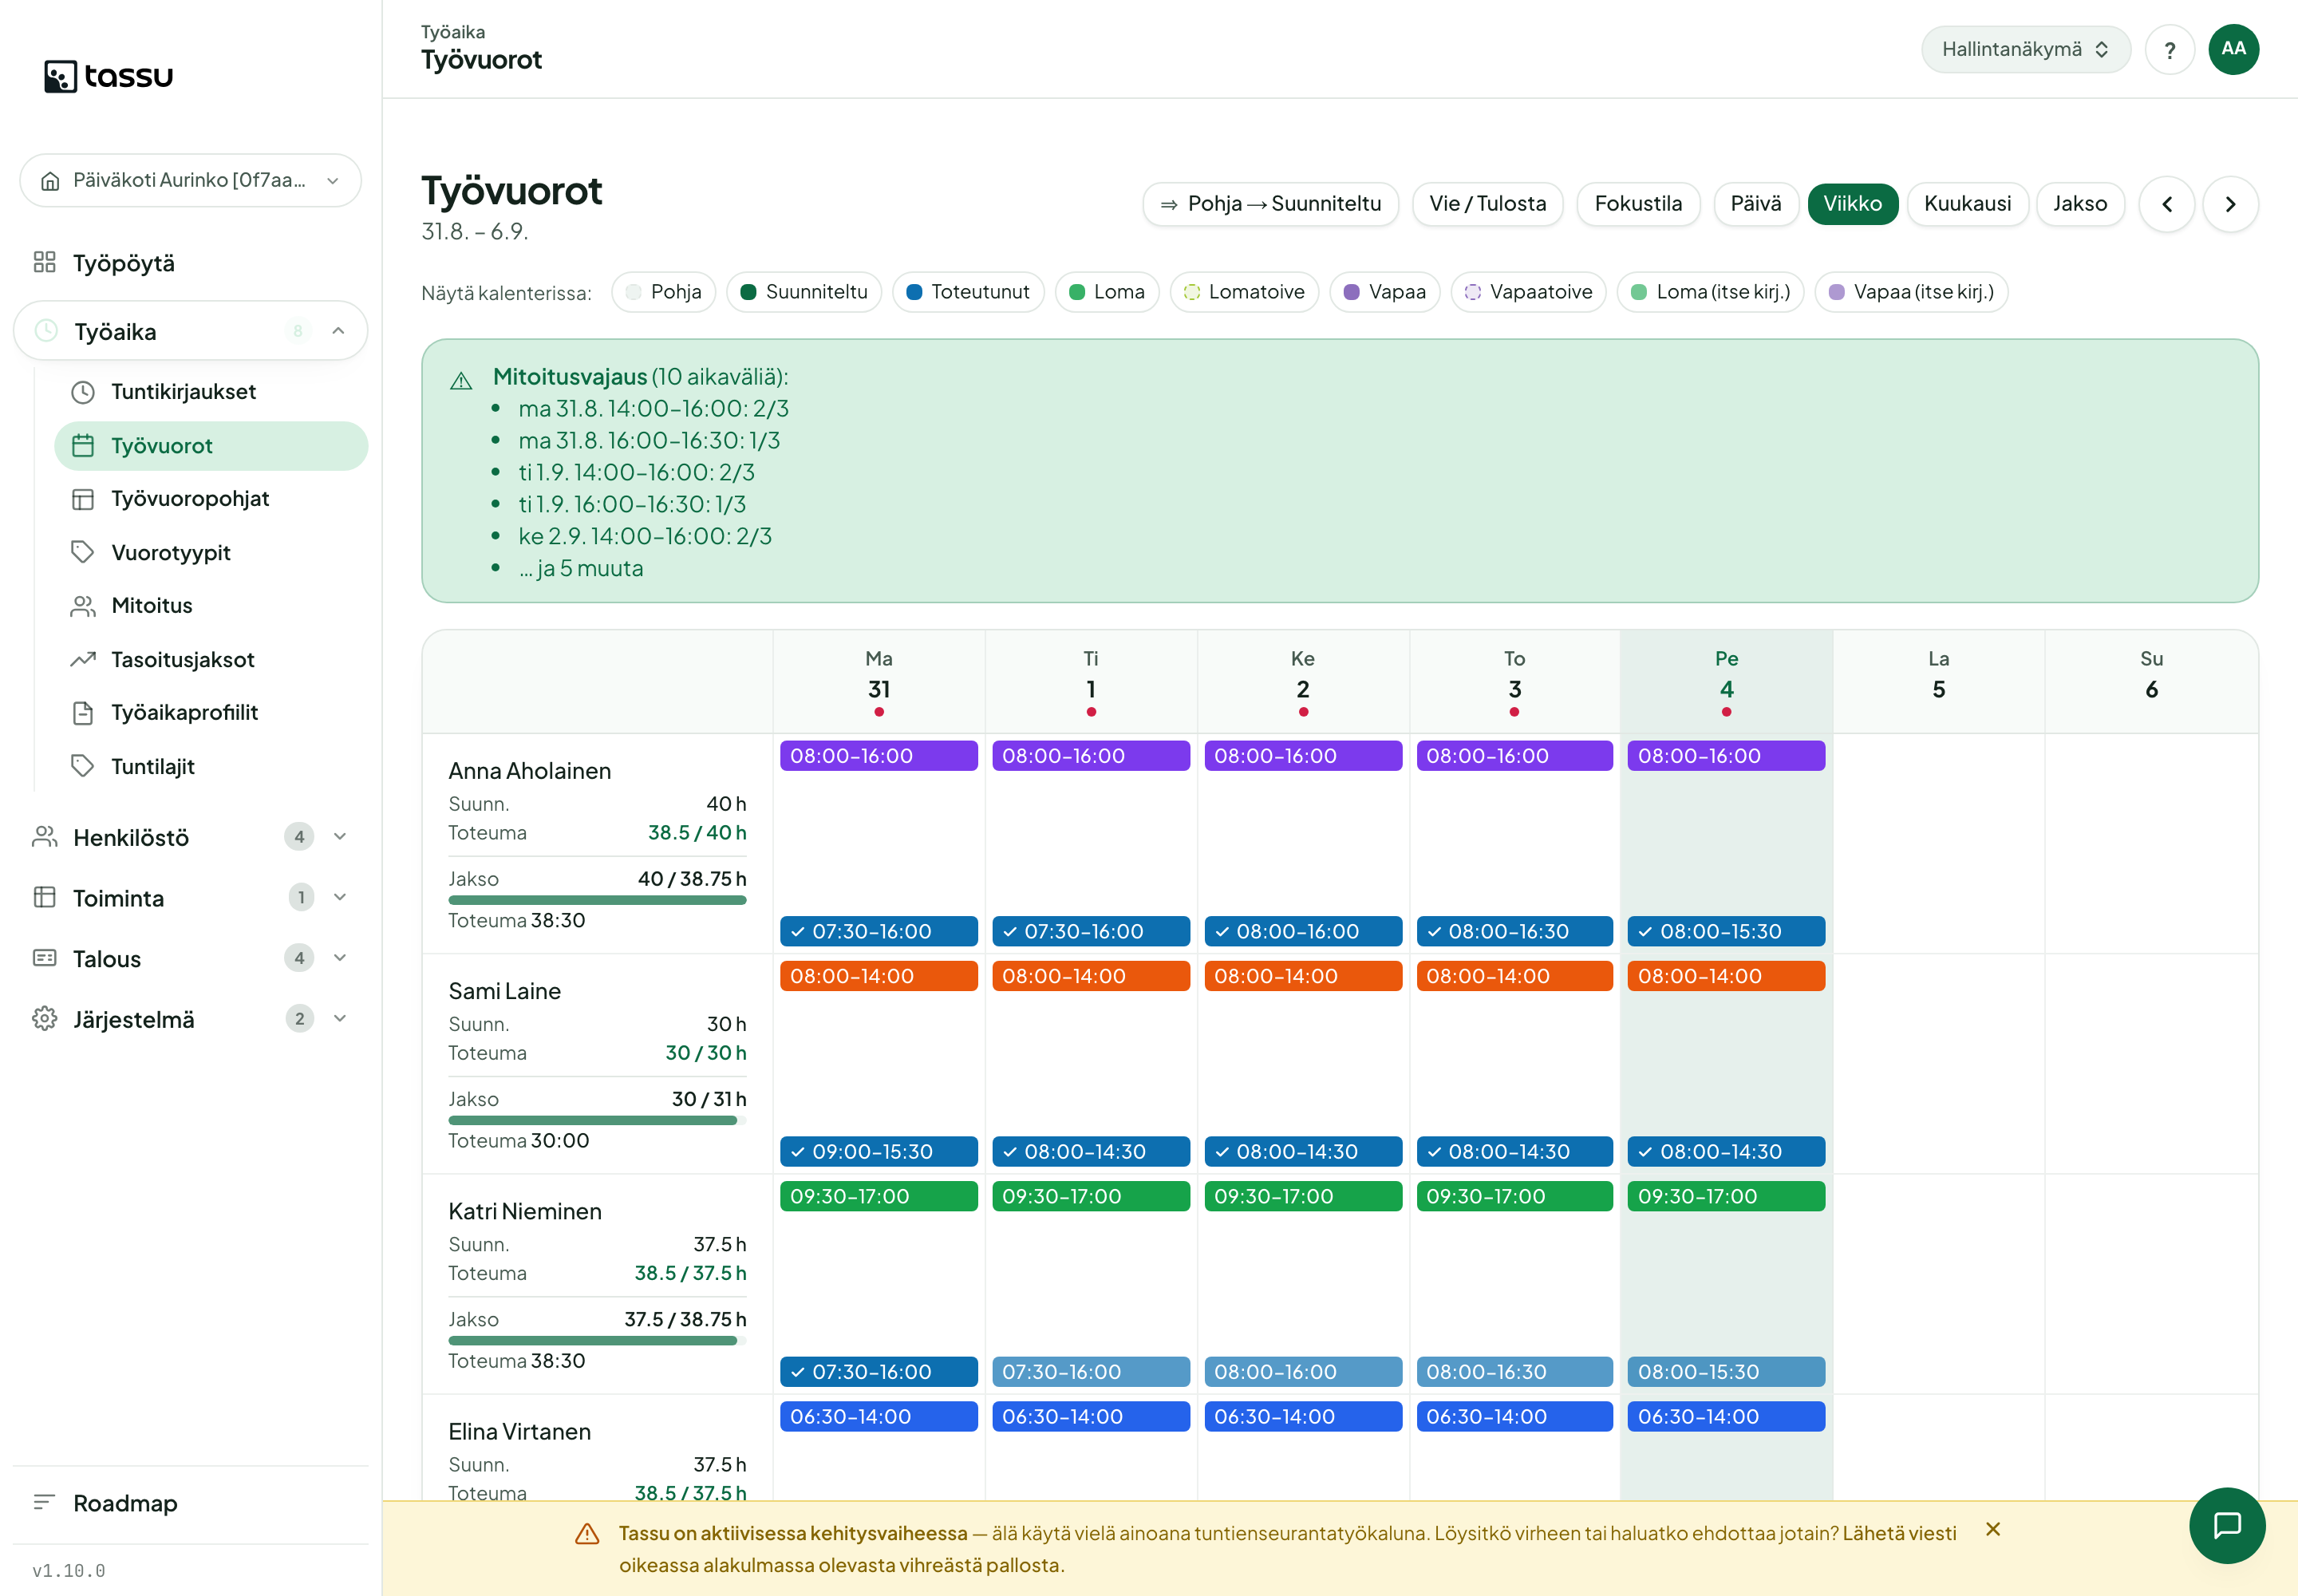Toggle Pohja calendar filter
This screenshot has width=2298, height=1596.
(663, 292)
